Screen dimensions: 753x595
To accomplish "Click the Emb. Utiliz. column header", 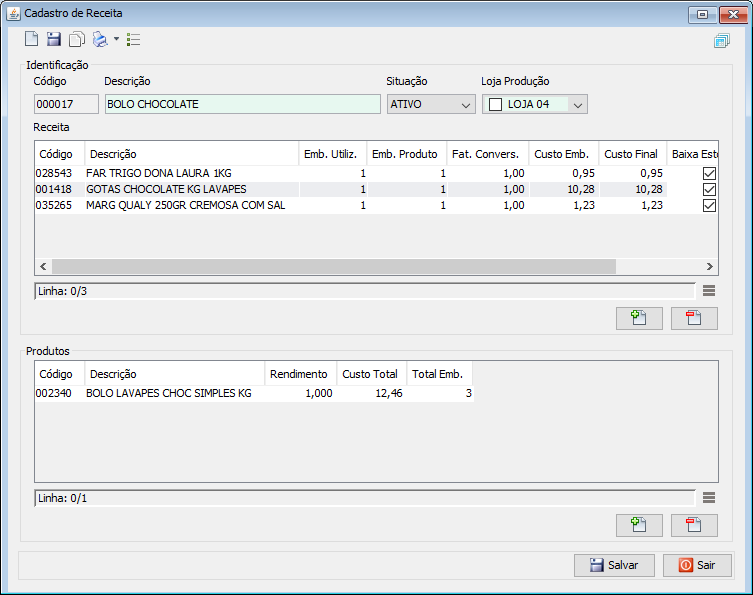I will [333, 154].
